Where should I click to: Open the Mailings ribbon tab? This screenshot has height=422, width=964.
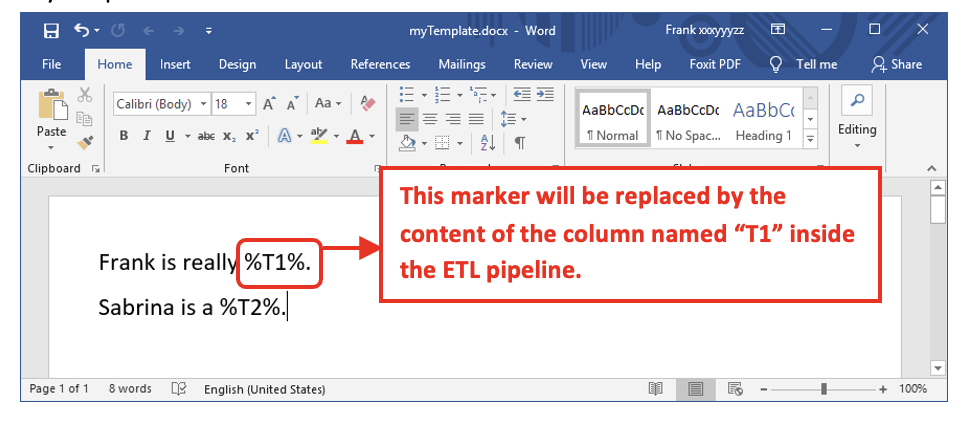click(x=461, y=64)
